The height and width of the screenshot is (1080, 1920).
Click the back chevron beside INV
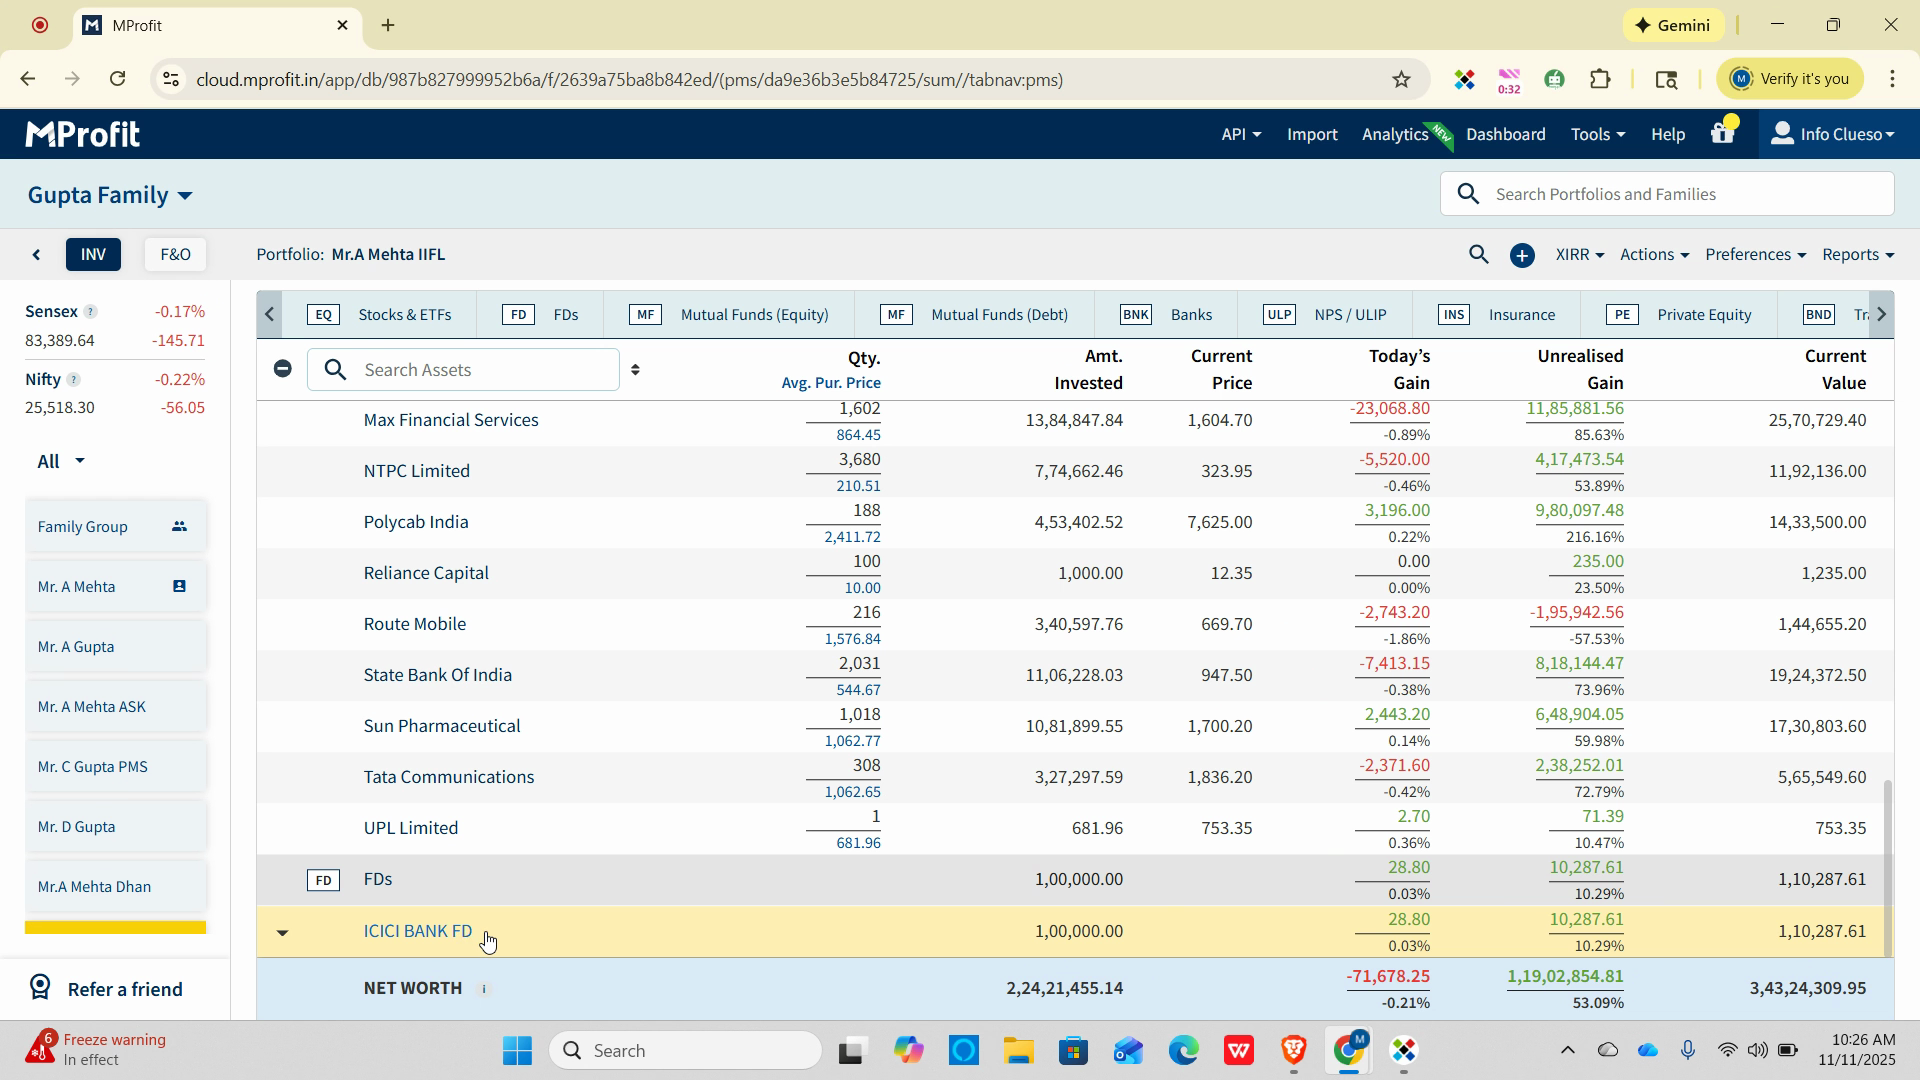(x=37, y=255)
